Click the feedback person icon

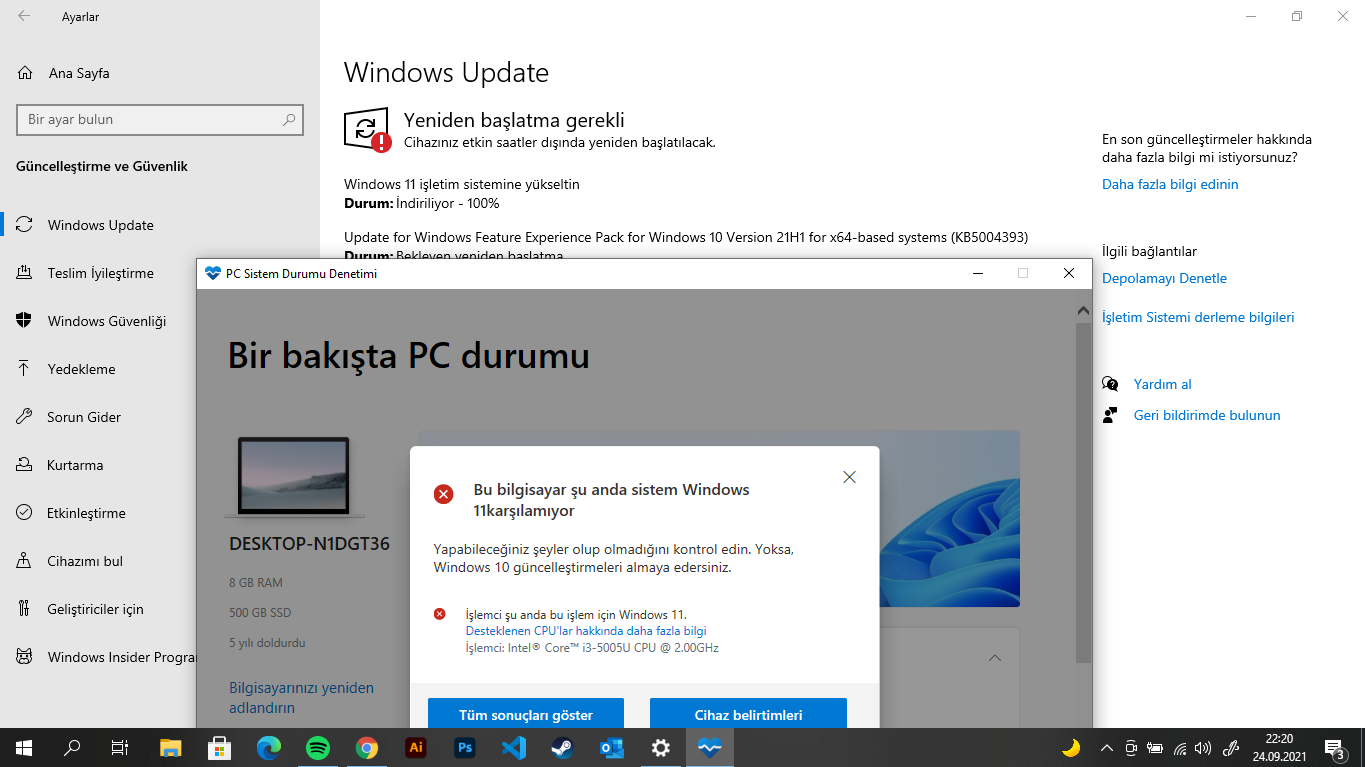[1110, 415]
